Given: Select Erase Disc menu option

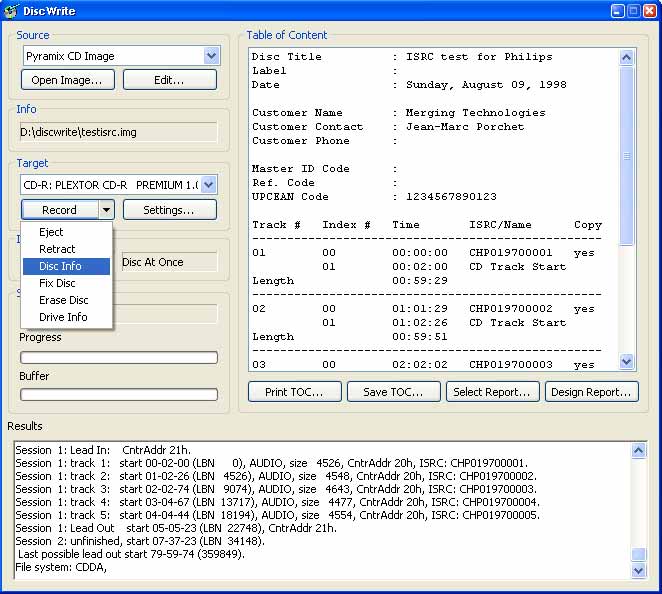Looking at the screenshot, I should coord(63,300).
